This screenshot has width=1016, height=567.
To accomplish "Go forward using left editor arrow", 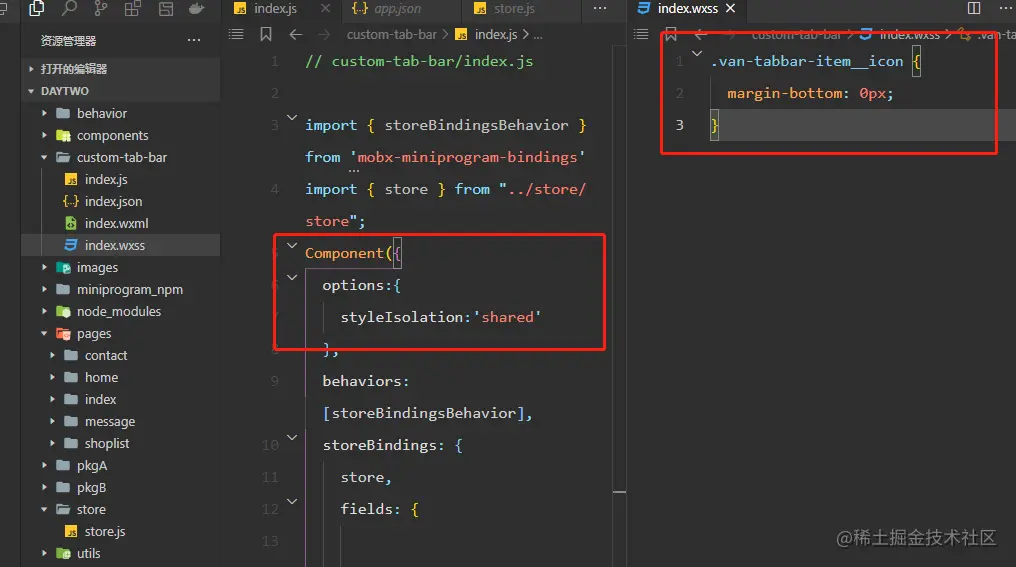I will click(324, 34).
